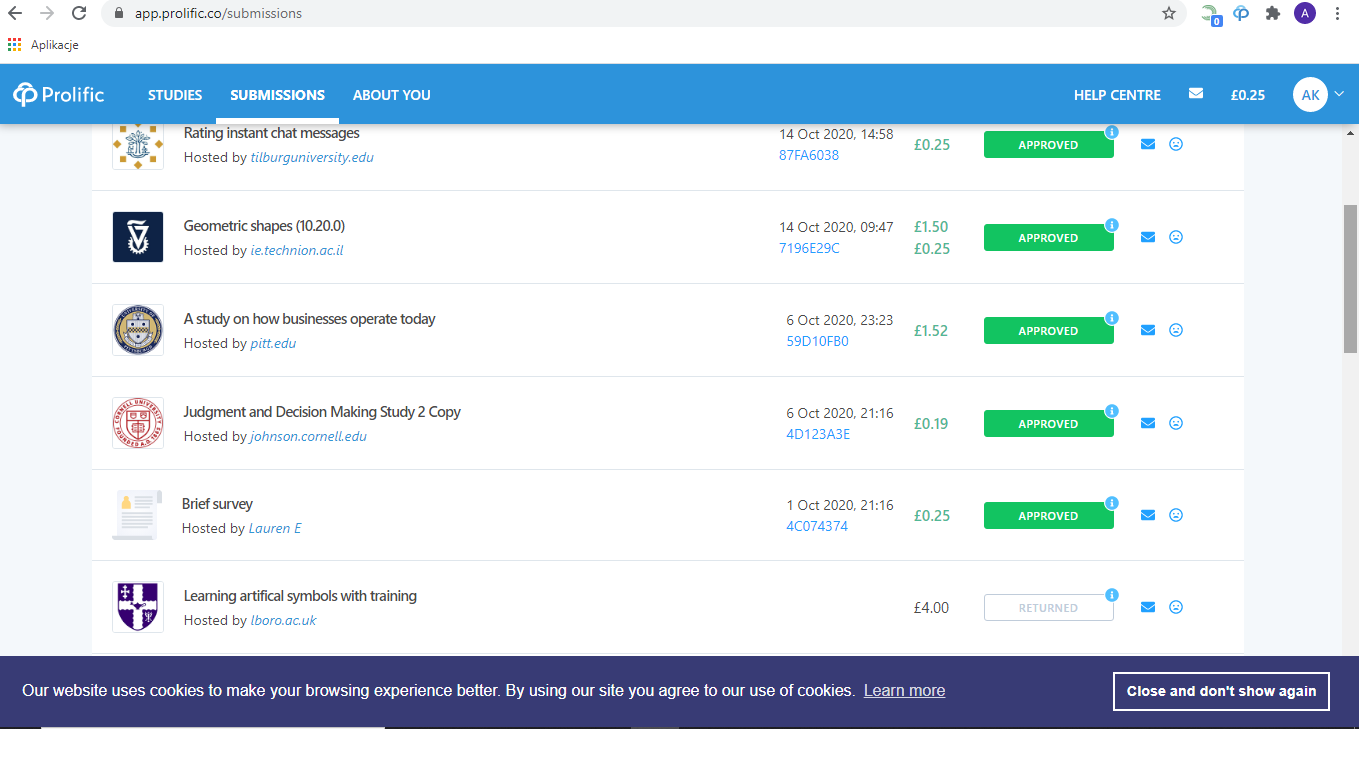Click the £1.52 reward amount
Screen dimensions: 1366x768
point(931,331)
